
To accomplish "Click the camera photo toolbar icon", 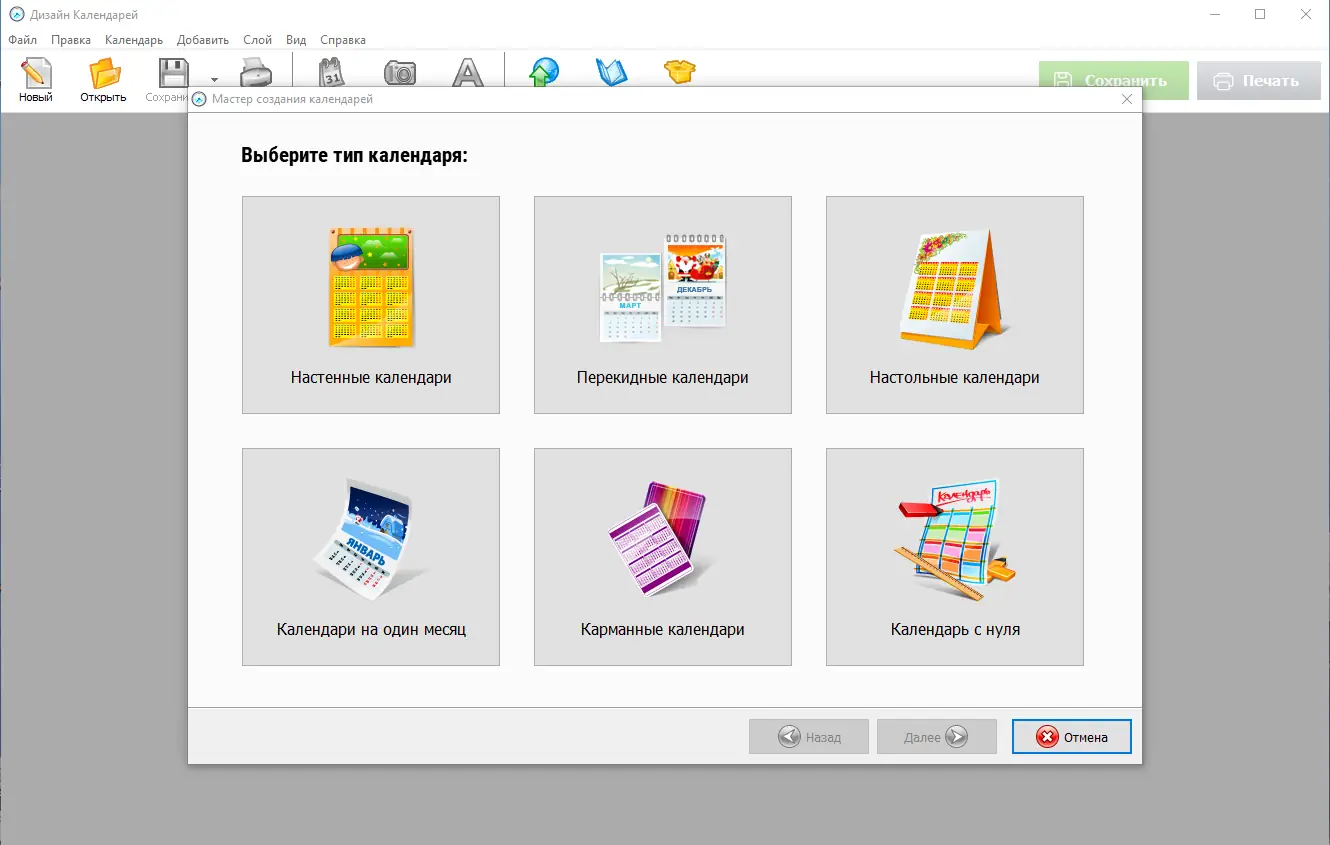I will click(400, 73).
